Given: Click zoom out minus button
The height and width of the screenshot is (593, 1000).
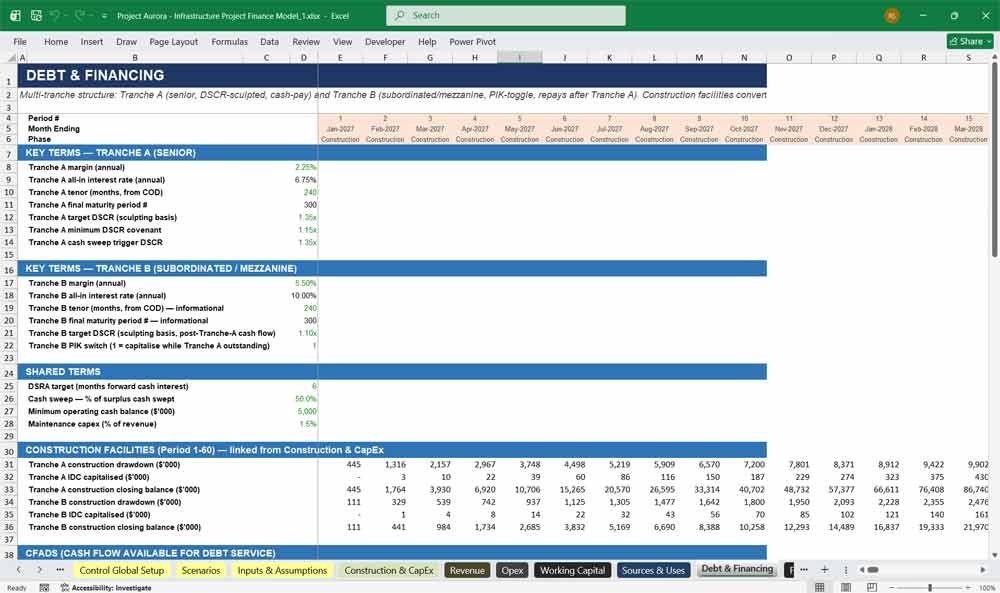Looking at the screenshot, I should (x=892, y=587).
